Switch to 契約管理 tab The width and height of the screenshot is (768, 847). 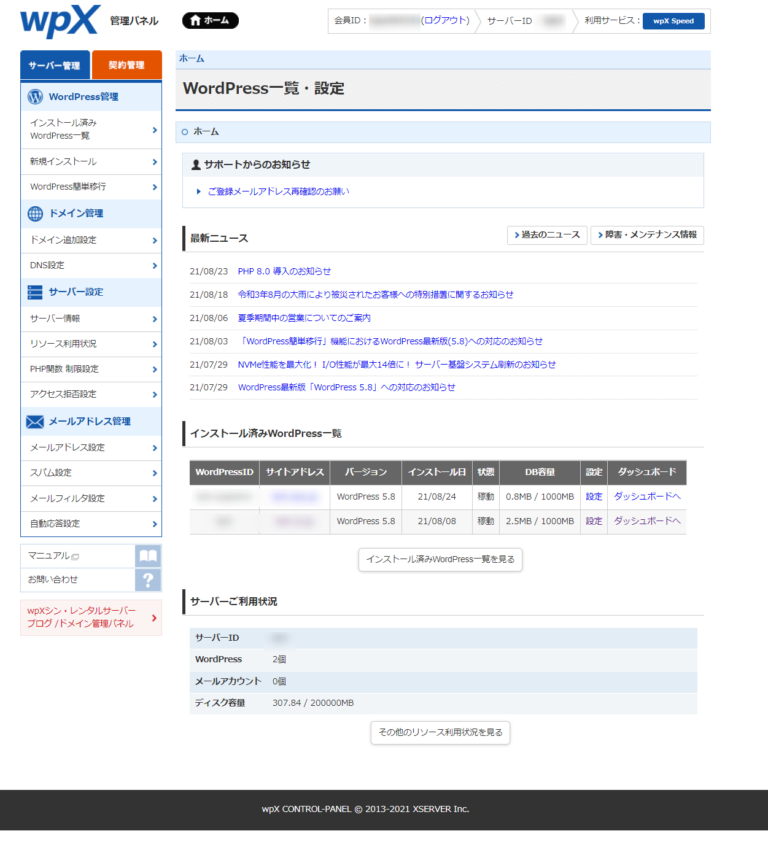click(127, 65)
